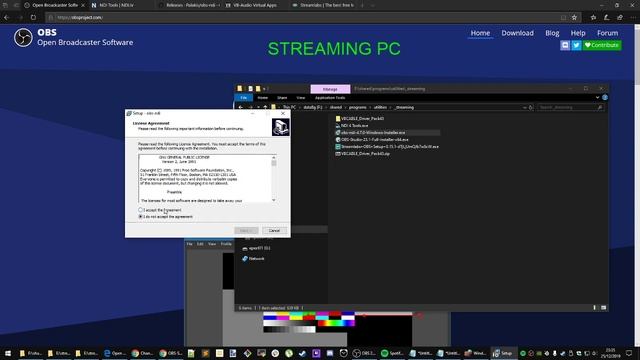
Task: Click 'utilities' in the Explorer address path
Action: click(380, 107)
